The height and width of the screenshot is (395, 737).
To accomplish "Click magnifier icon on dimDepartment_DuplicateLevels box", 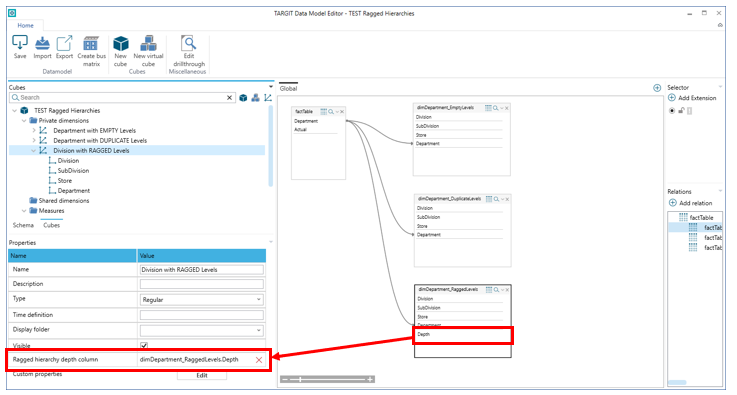I will coord(496,199).
